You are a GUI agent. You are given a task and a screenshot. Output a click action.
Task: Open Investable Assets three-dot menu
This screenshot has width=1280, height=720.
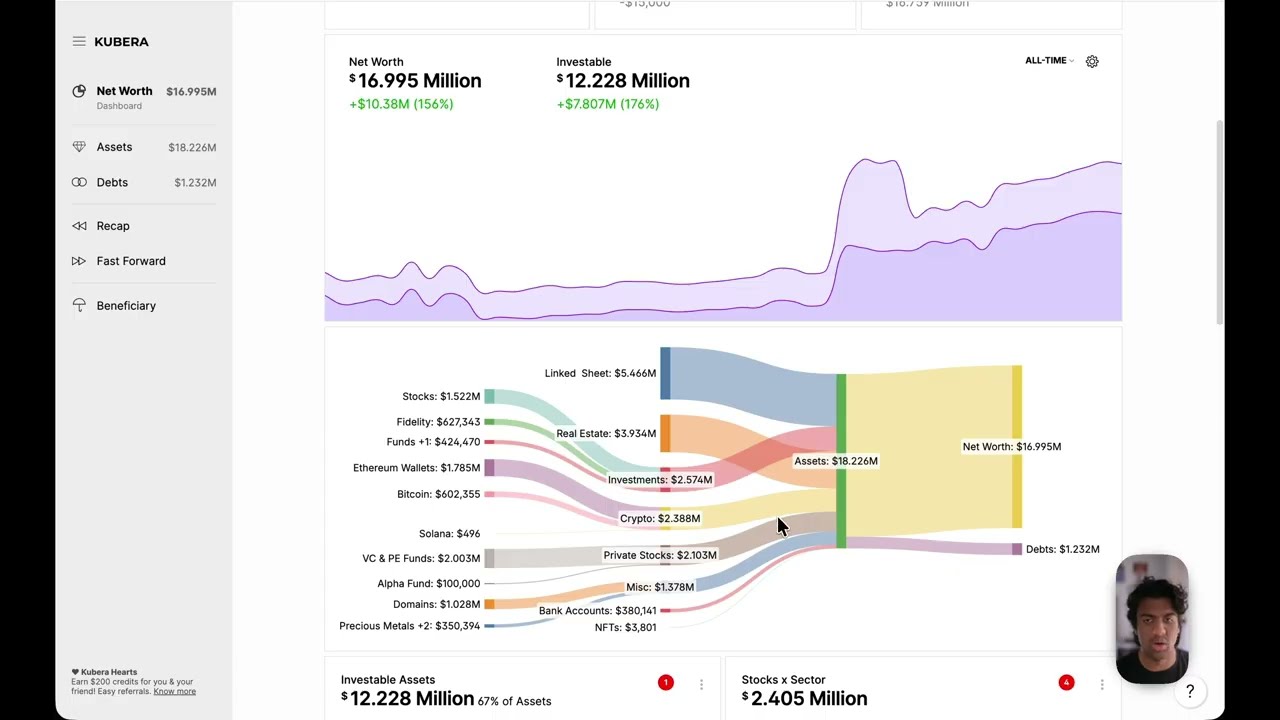[x=701, y=685]
